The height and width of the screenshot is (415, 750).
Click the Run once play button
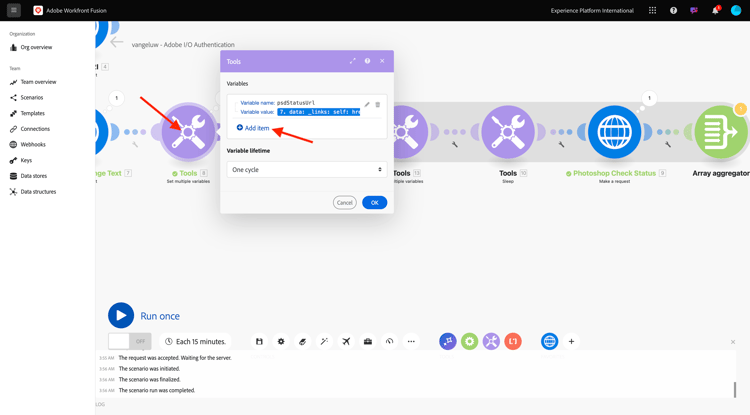[121, 316]
